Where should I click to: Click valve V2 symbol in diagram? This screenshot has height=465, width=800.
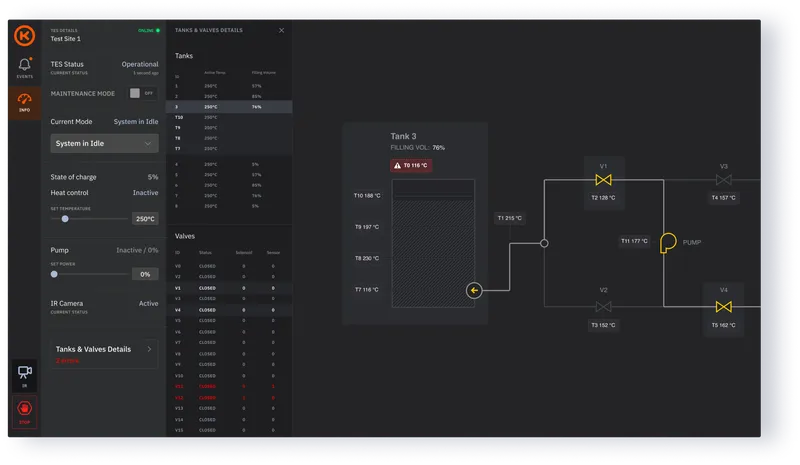603,307
